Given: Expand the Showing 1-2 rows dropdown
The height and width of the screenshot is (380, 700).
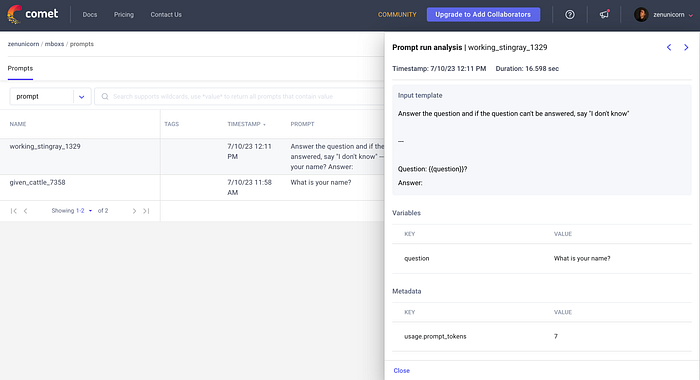Looking at the screenshot, I should 90,211.
